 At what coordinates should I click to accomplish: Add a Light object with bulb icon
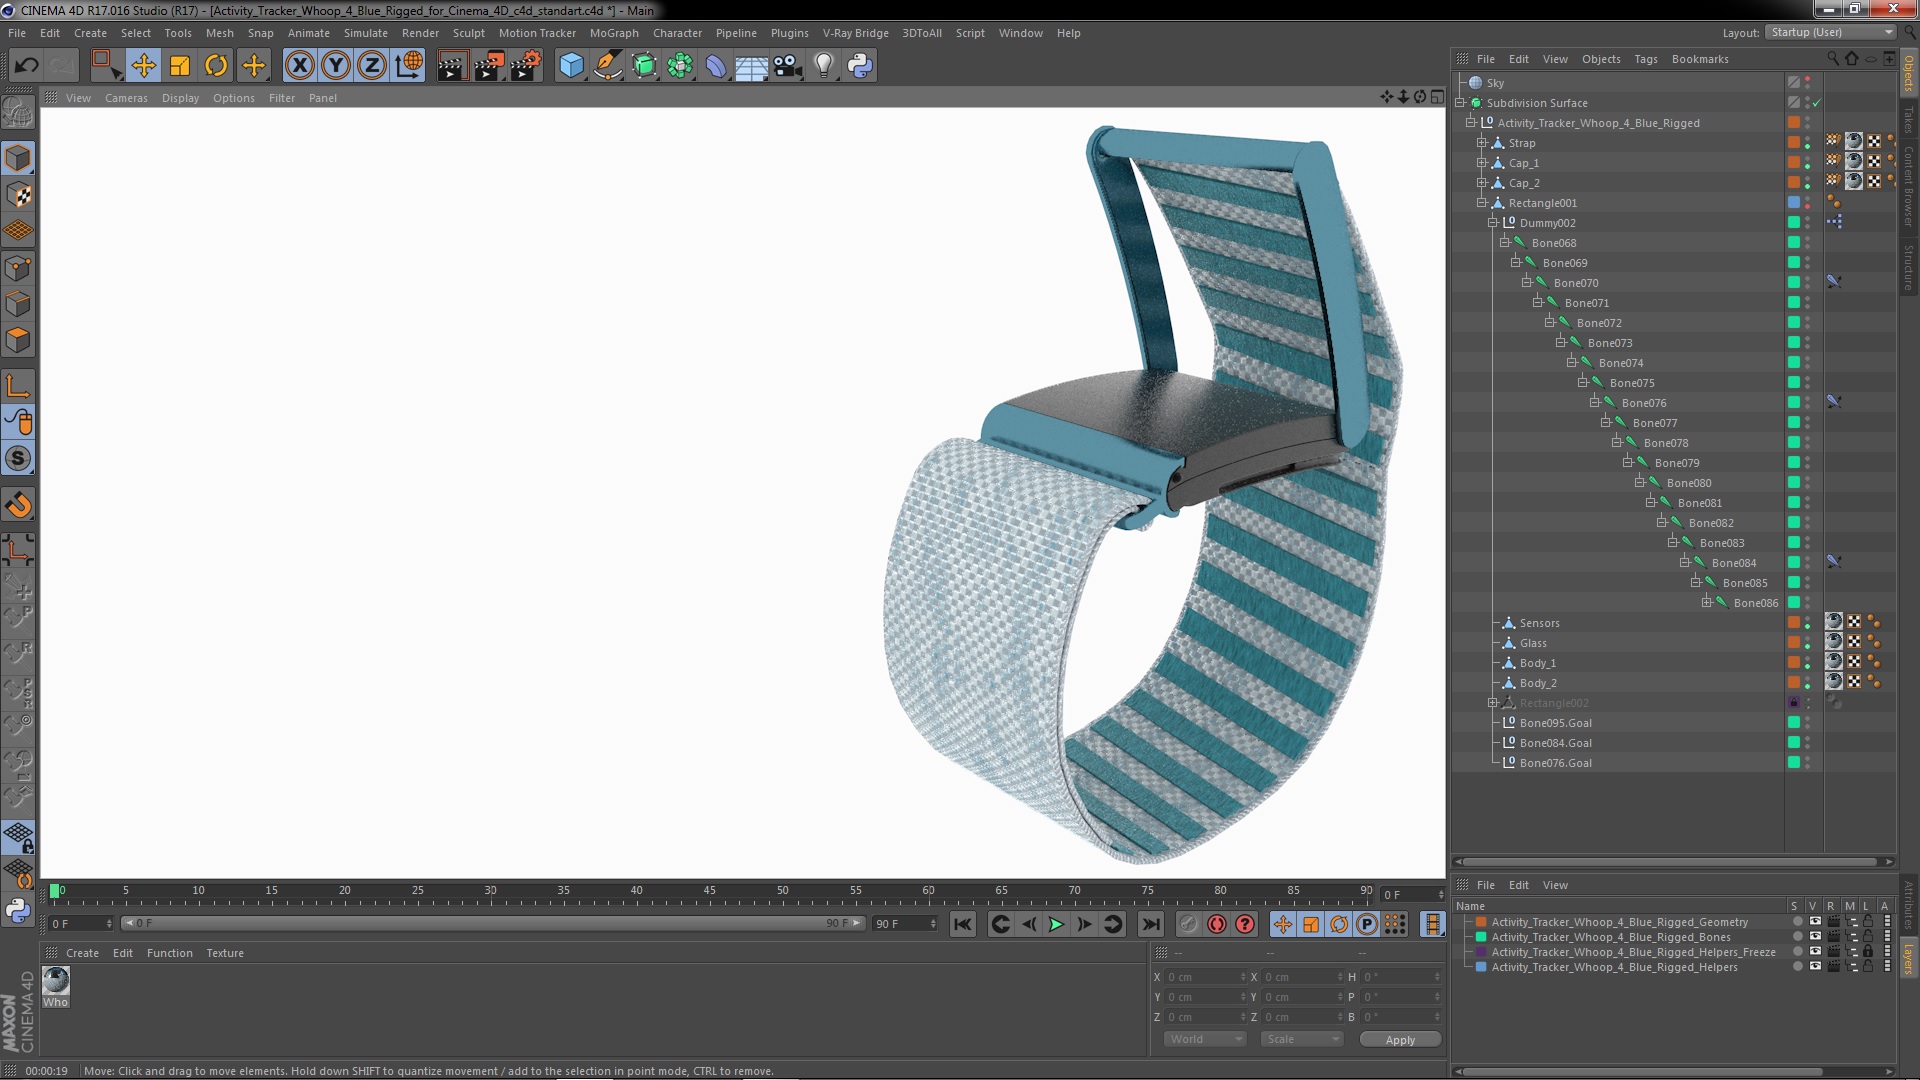pos(823,66)
